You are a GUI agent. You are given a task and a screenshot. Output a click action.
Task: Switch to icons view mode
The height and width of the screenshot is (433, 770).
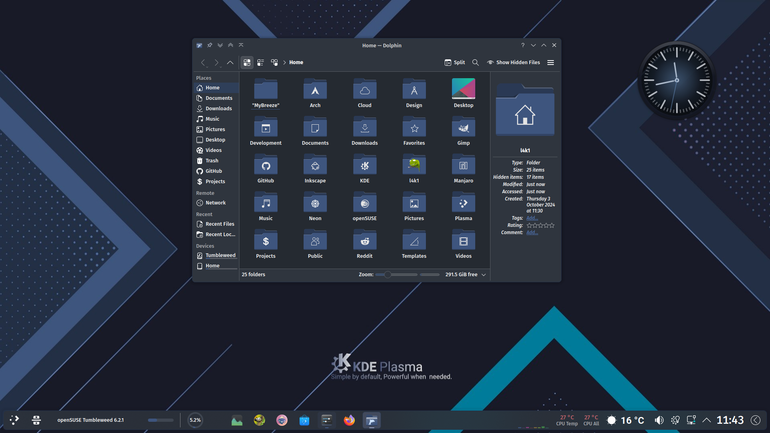click(x=247, y=62)
